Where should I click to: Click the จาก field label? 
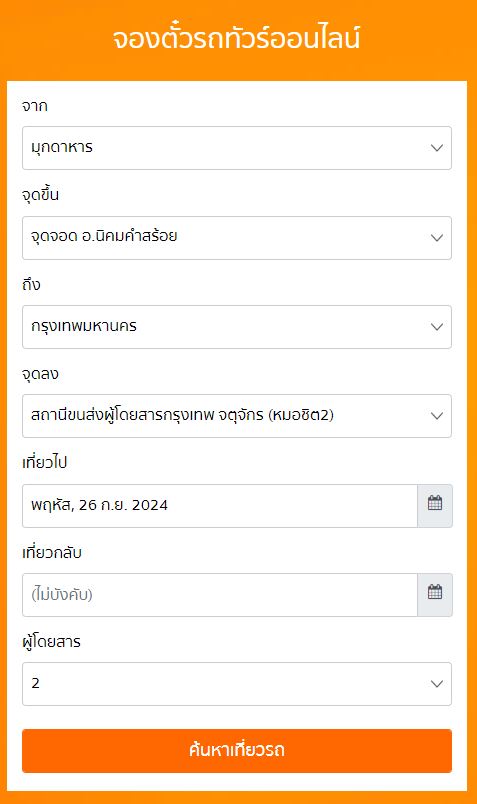(x=35, y=106)
